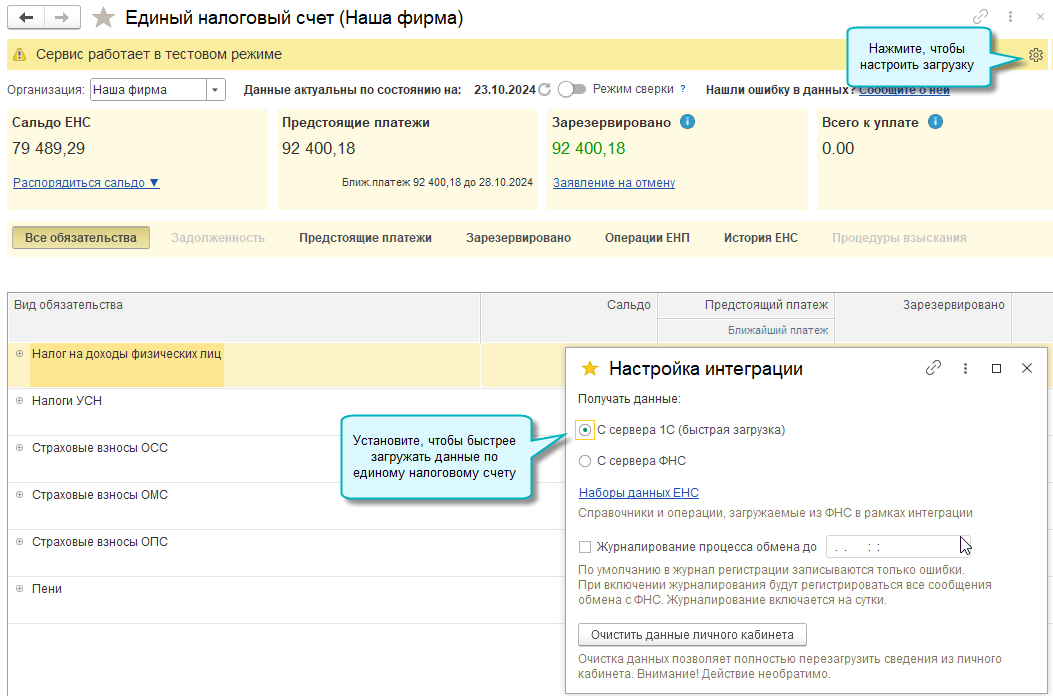Image resolution: width=1053 pixels, height=696 pixels.
Task: Go forward with the right arrow button
Action: pos(62,18)
